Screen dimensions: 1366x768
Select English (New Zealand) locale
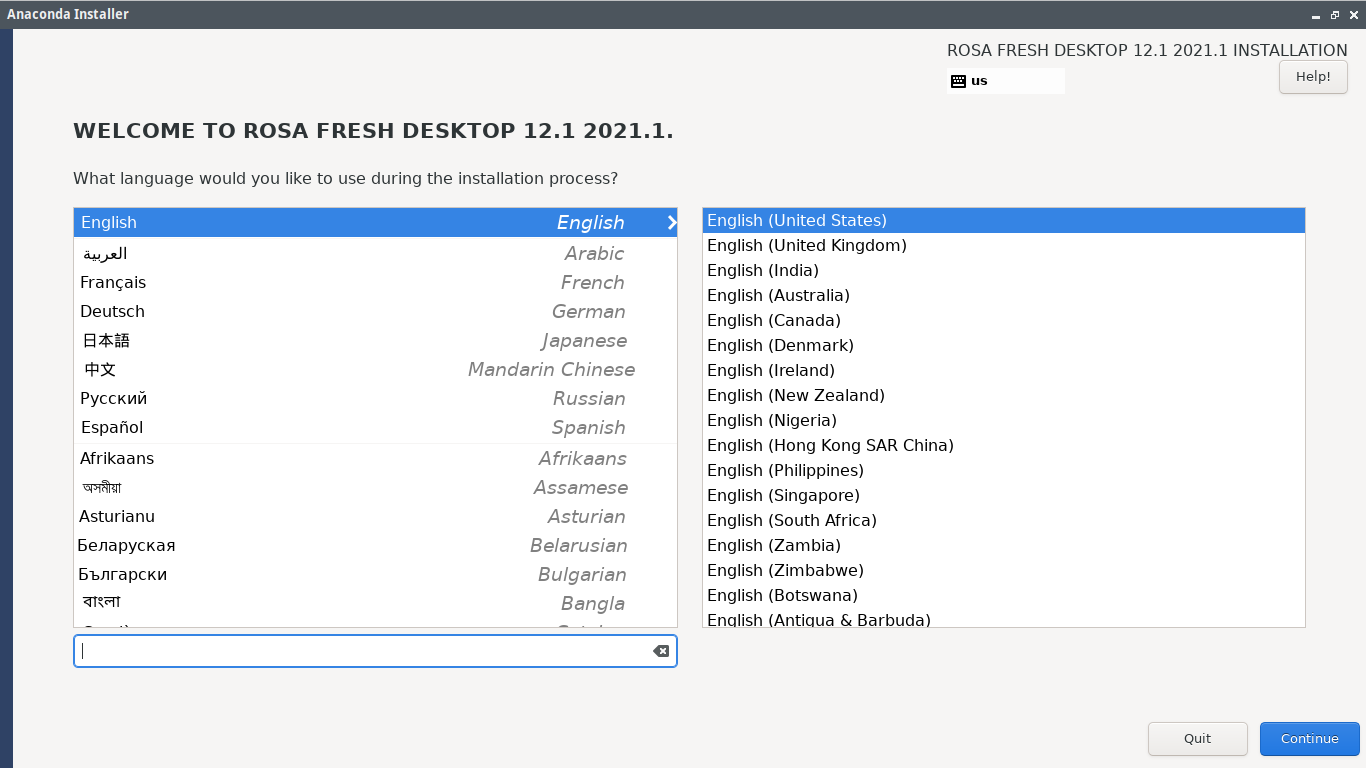point(1004,395)
